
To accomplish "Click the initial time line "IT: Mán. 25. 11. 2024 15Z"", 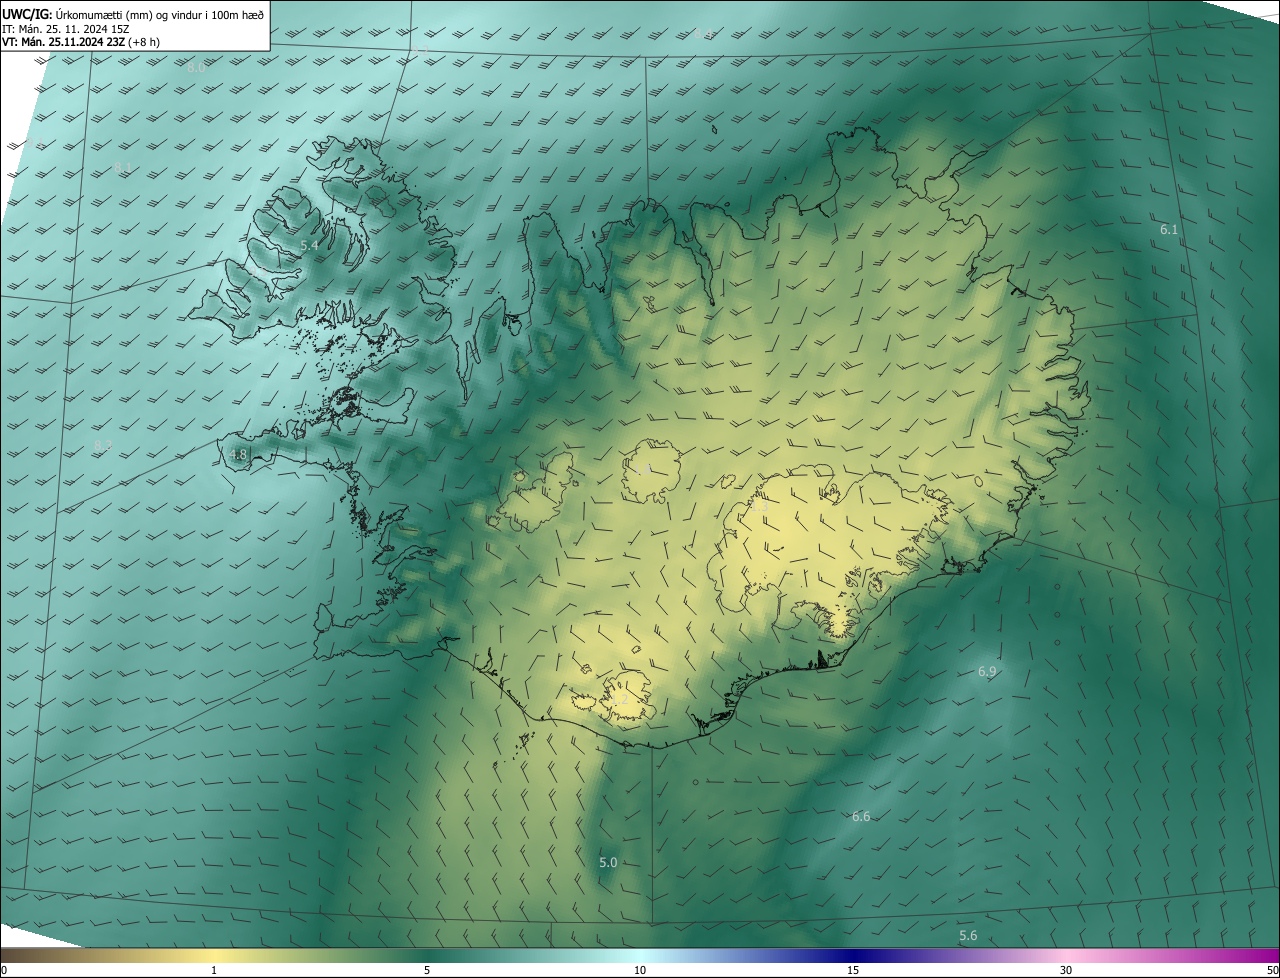I will tap(65, 28).
